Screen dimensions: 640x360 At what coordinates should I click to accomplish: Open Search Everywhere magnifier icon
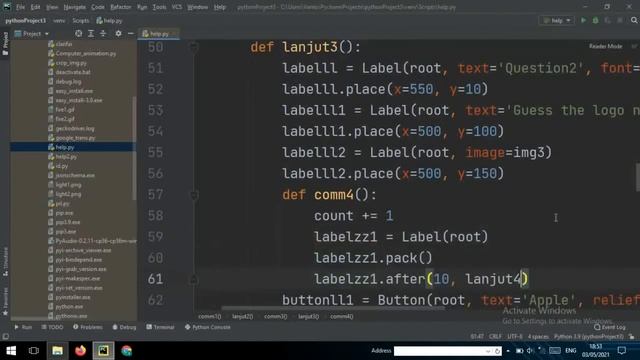click(x=634, y=20)
